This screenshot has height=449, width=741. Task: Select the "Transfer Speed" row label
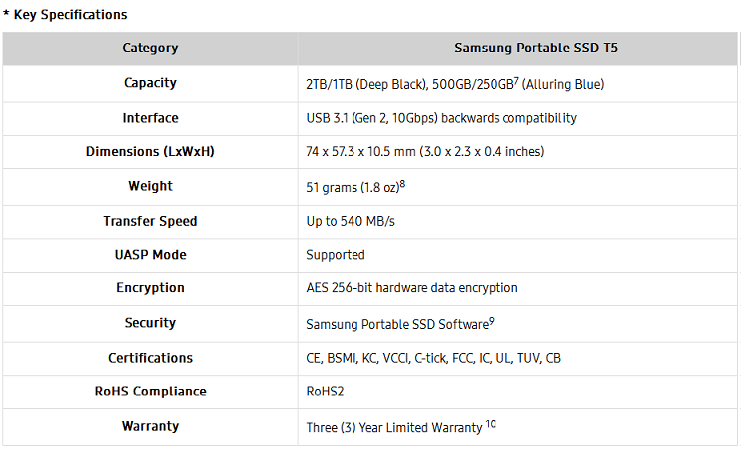[150, 221]
